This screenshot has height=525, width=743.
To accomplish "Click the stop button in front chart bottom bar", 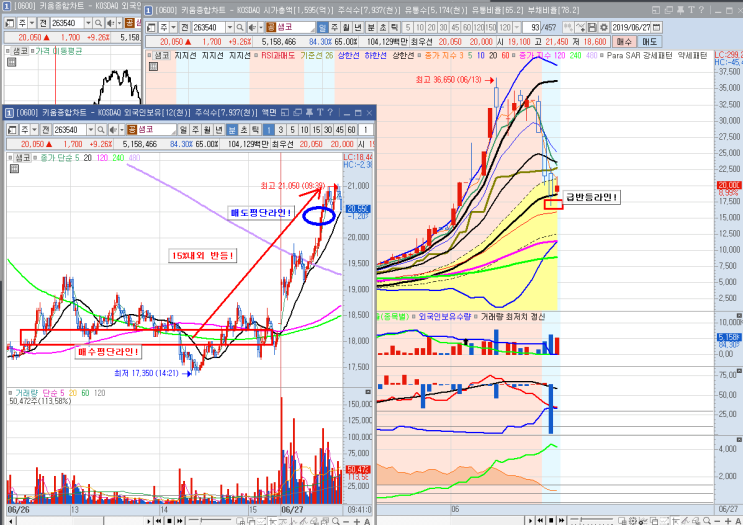I will [x=169, y=521].
